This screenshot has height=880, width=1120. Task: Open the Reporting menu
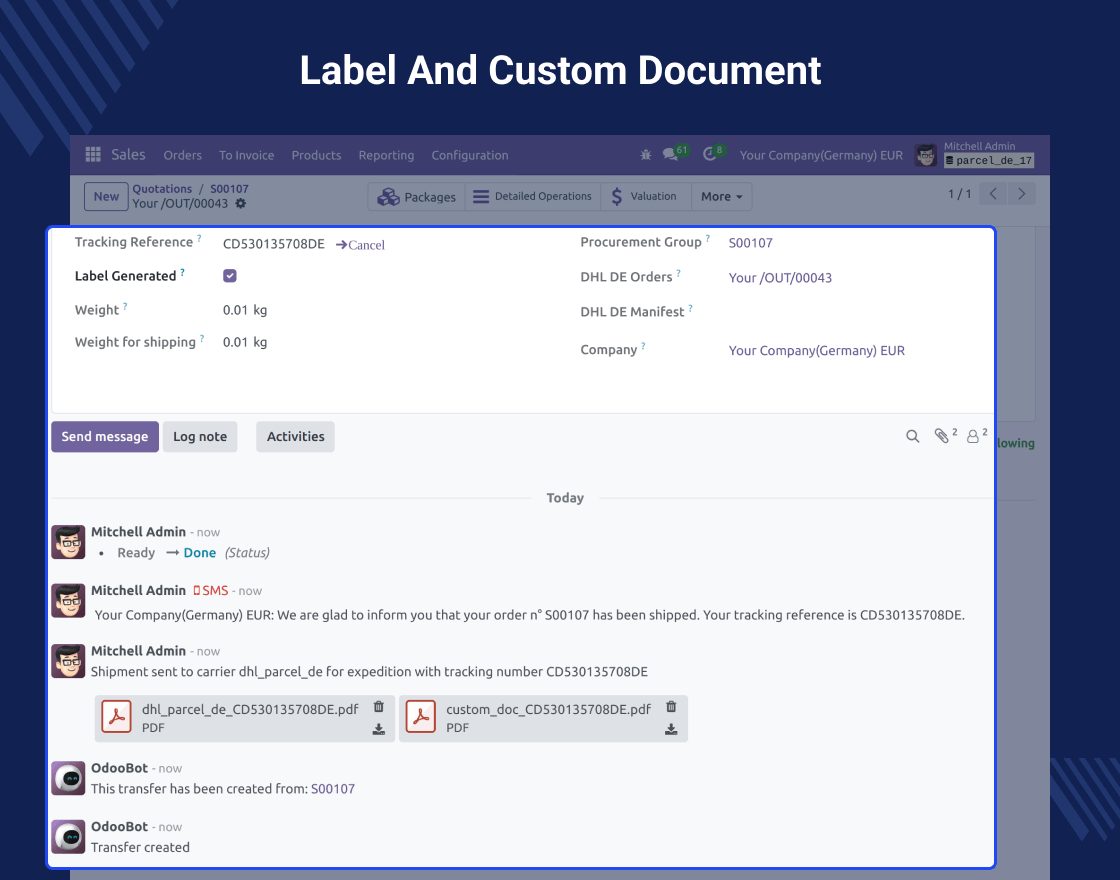click(386, 155)
